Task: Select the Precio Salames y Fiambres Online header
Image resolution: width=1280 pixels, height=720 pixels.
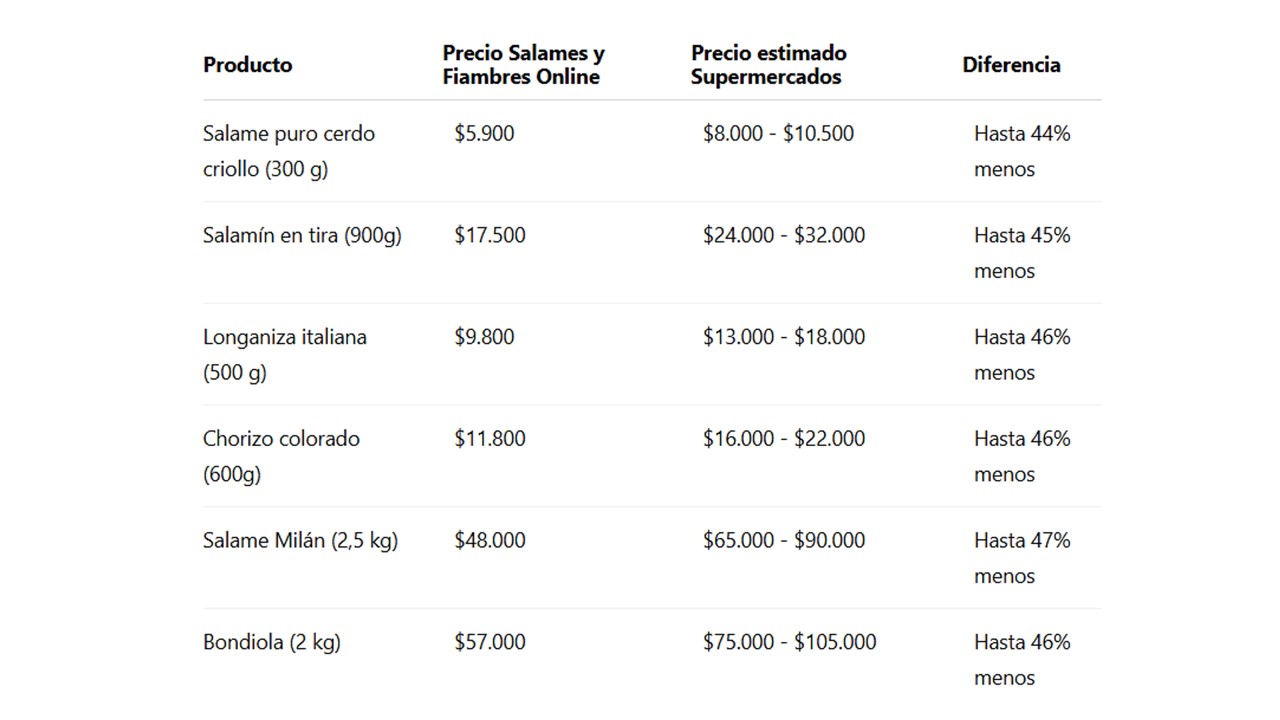Action: (524, 65)
